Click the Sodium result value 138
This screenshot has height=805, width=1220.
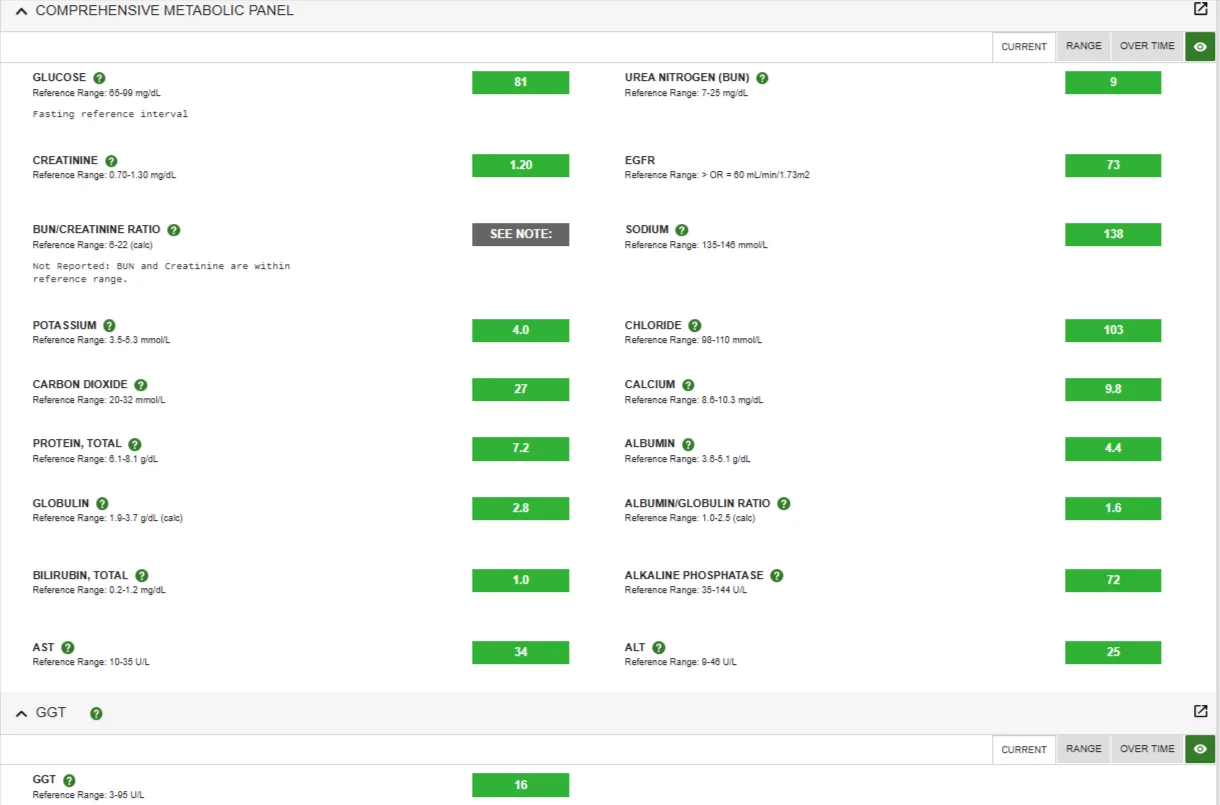(1113, 234)
